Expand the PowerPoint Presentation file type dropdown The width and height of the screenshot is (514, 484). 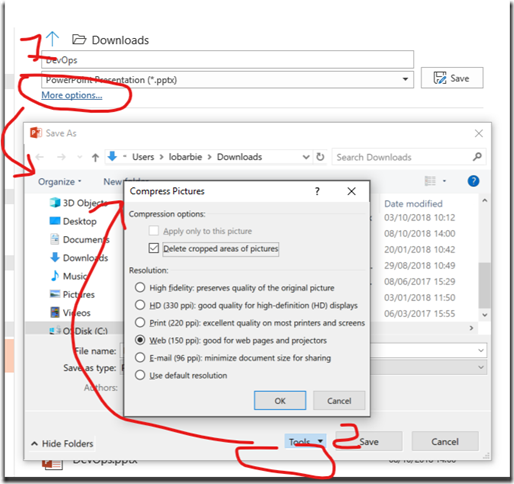[x=405, y=79]
